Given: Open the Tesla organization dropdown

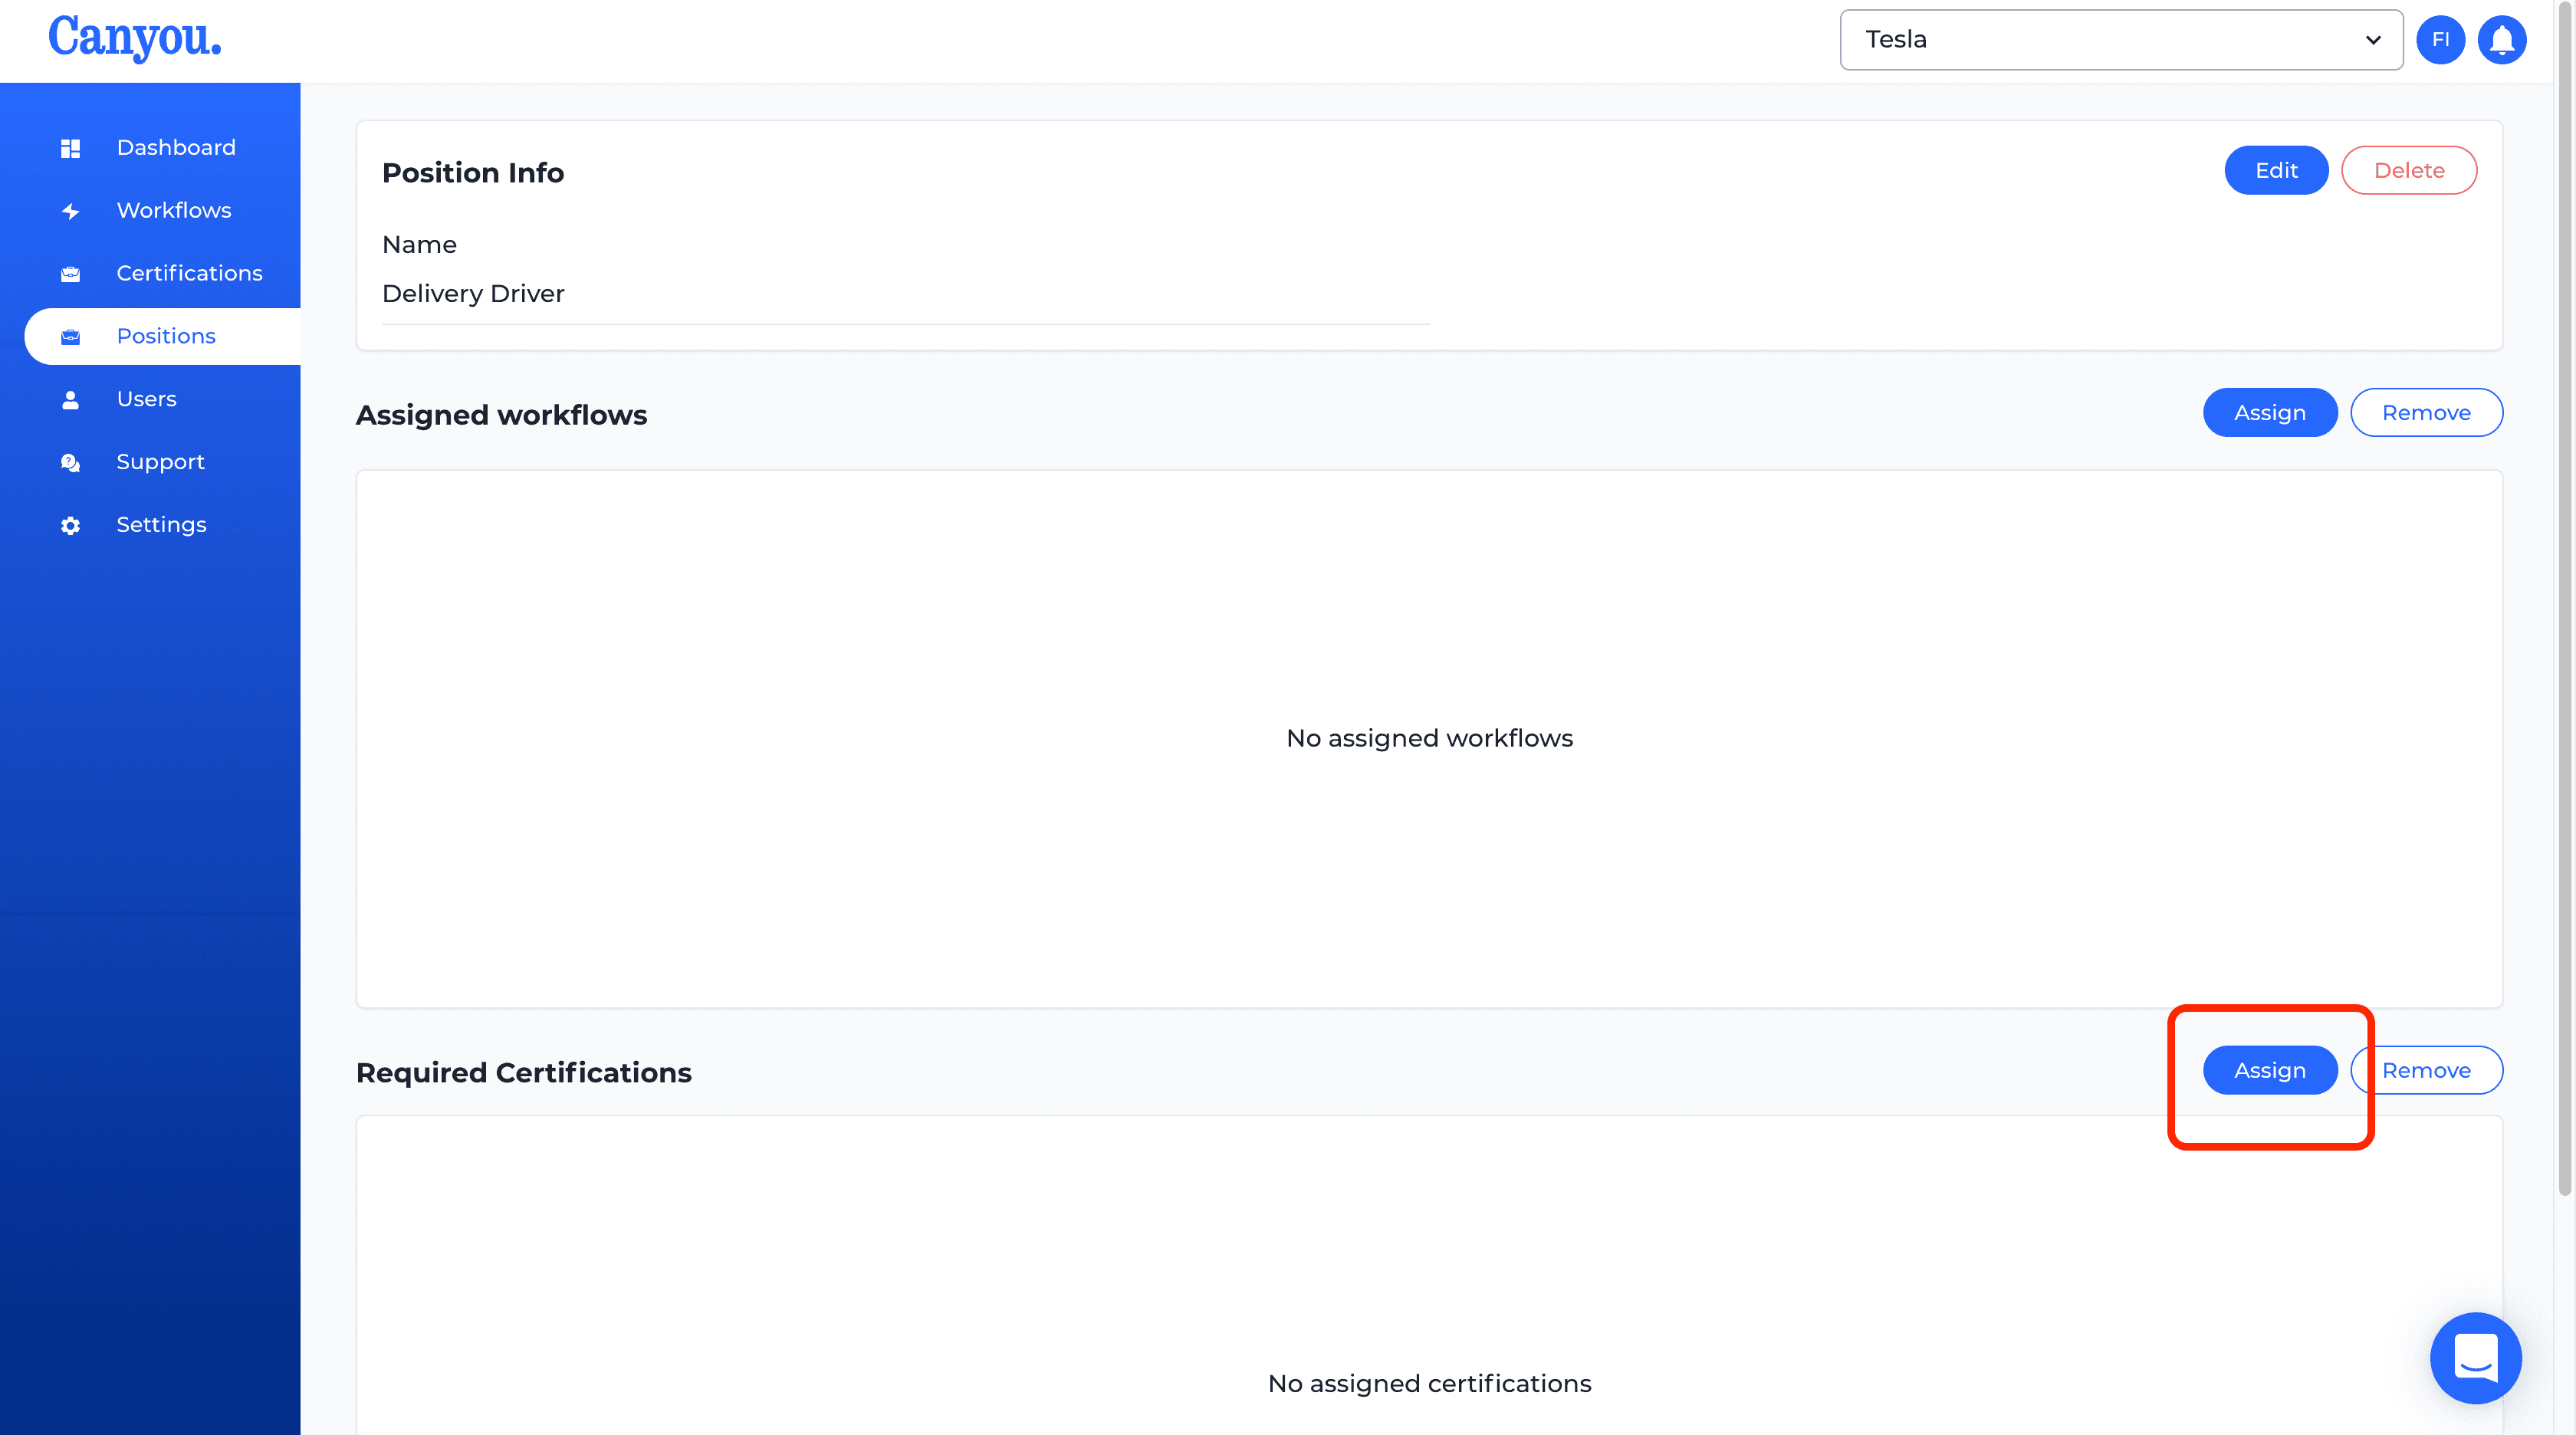Looking at the screenshot, I should (x=2121, y=40).
